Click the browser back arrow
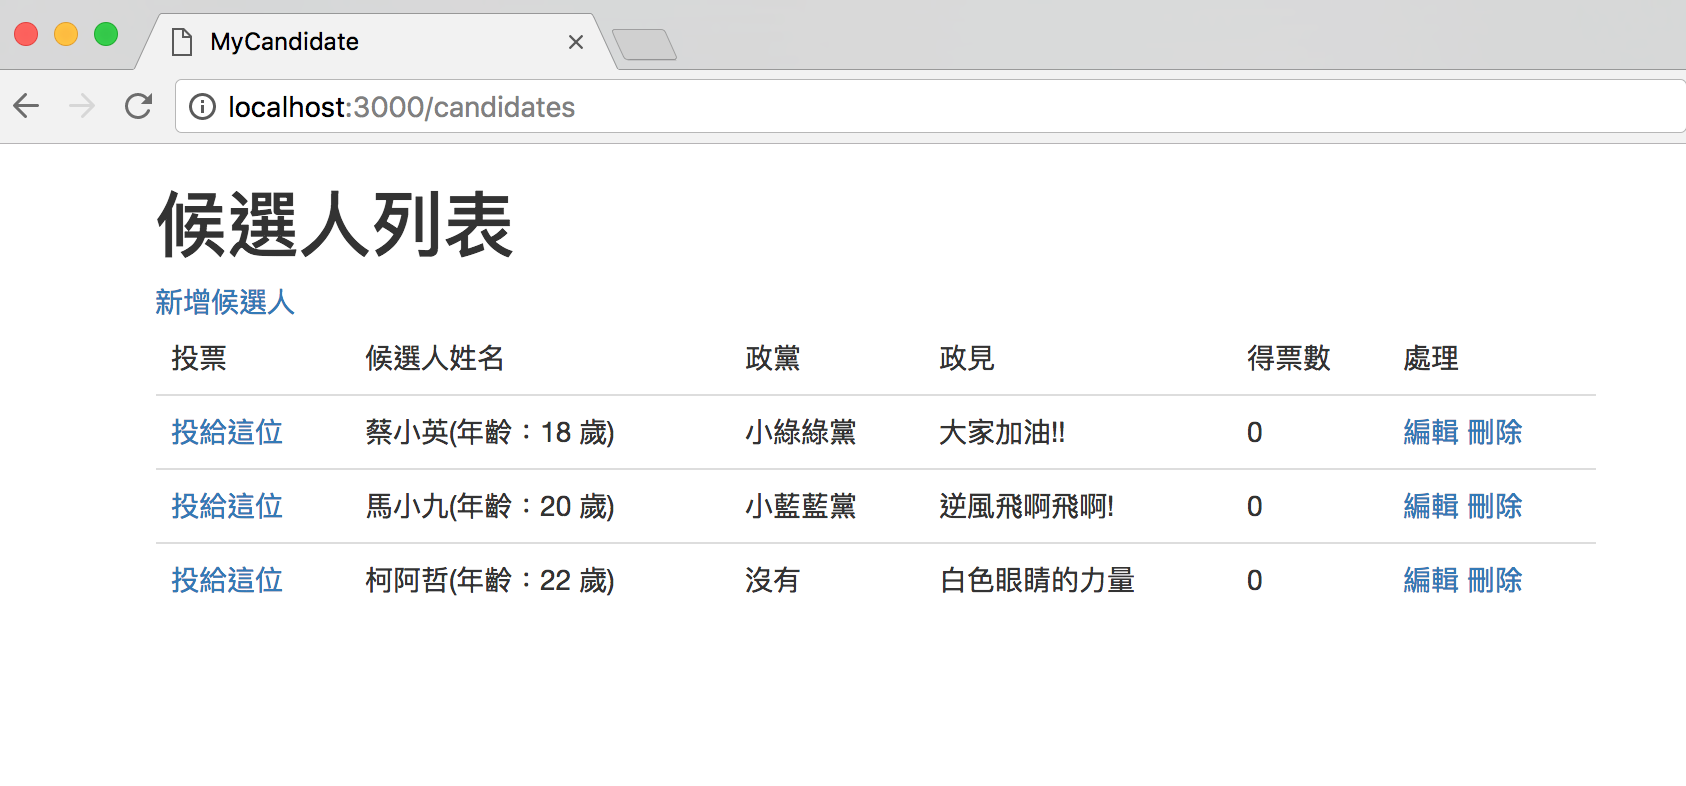The height and width of the screenshot is (786, 1686). pyautogui.click(x=27, y=106)
